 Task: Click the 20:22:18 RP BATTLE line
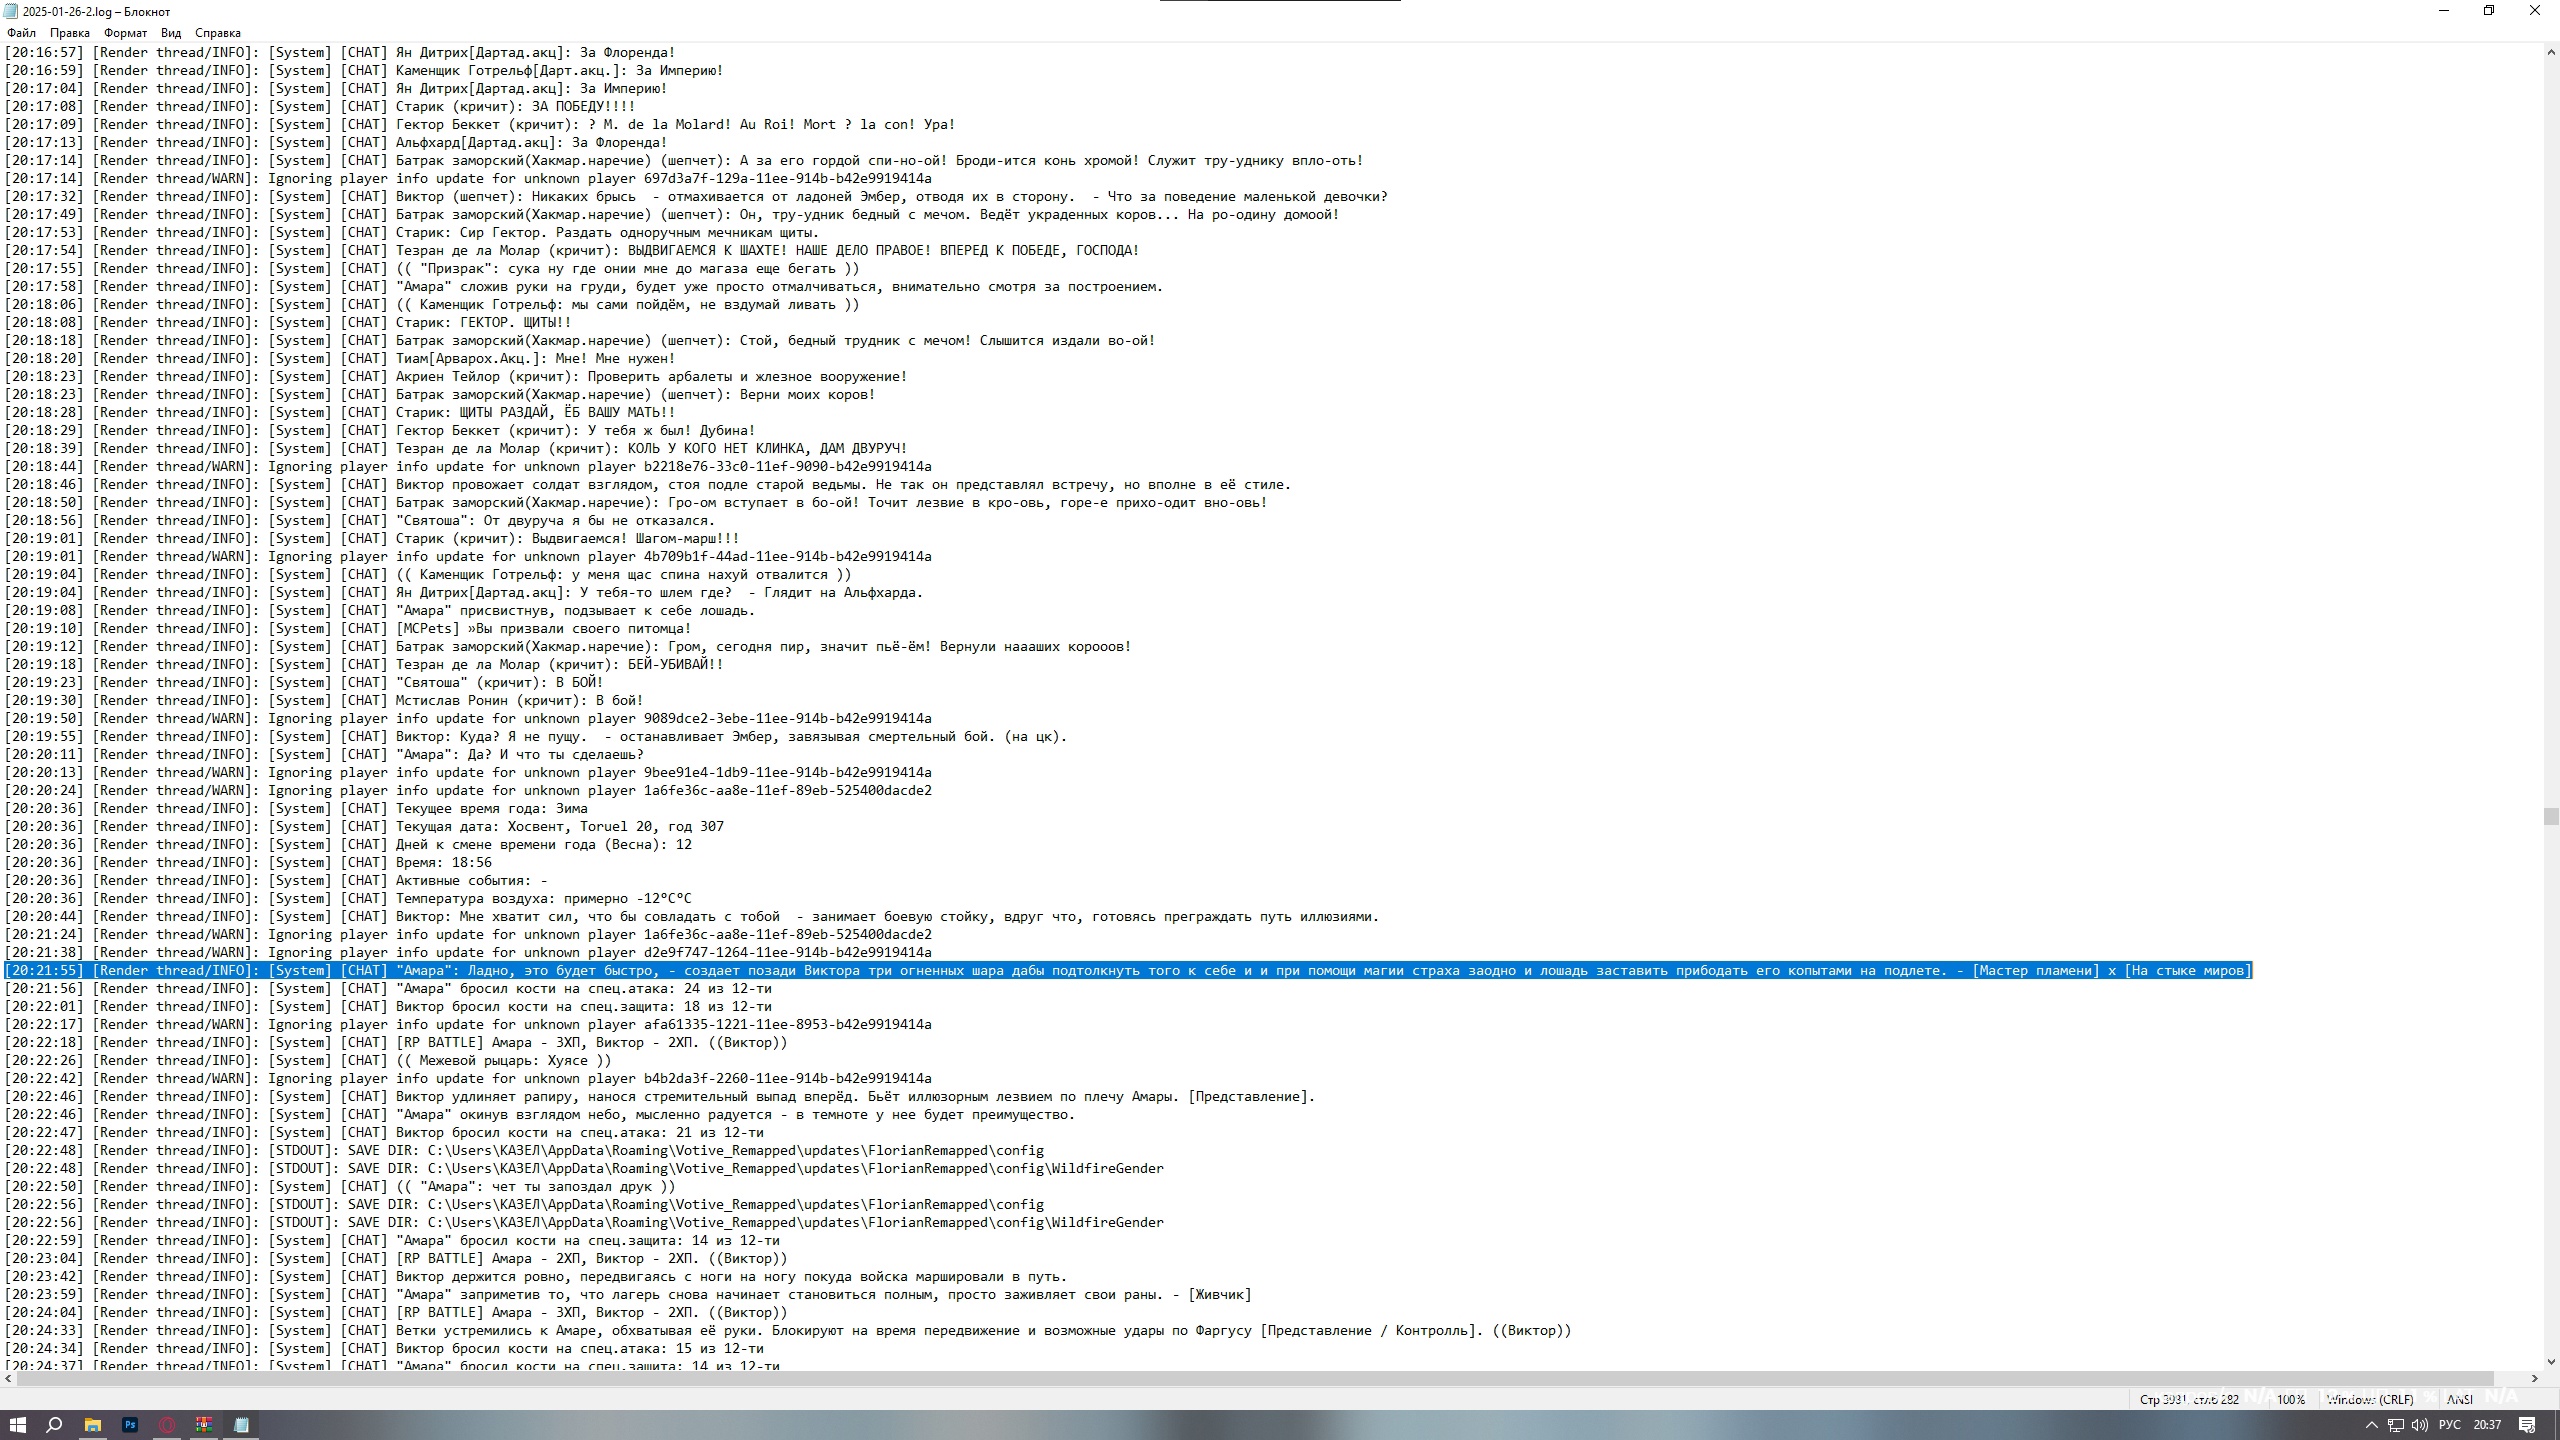pos(396,1043)
